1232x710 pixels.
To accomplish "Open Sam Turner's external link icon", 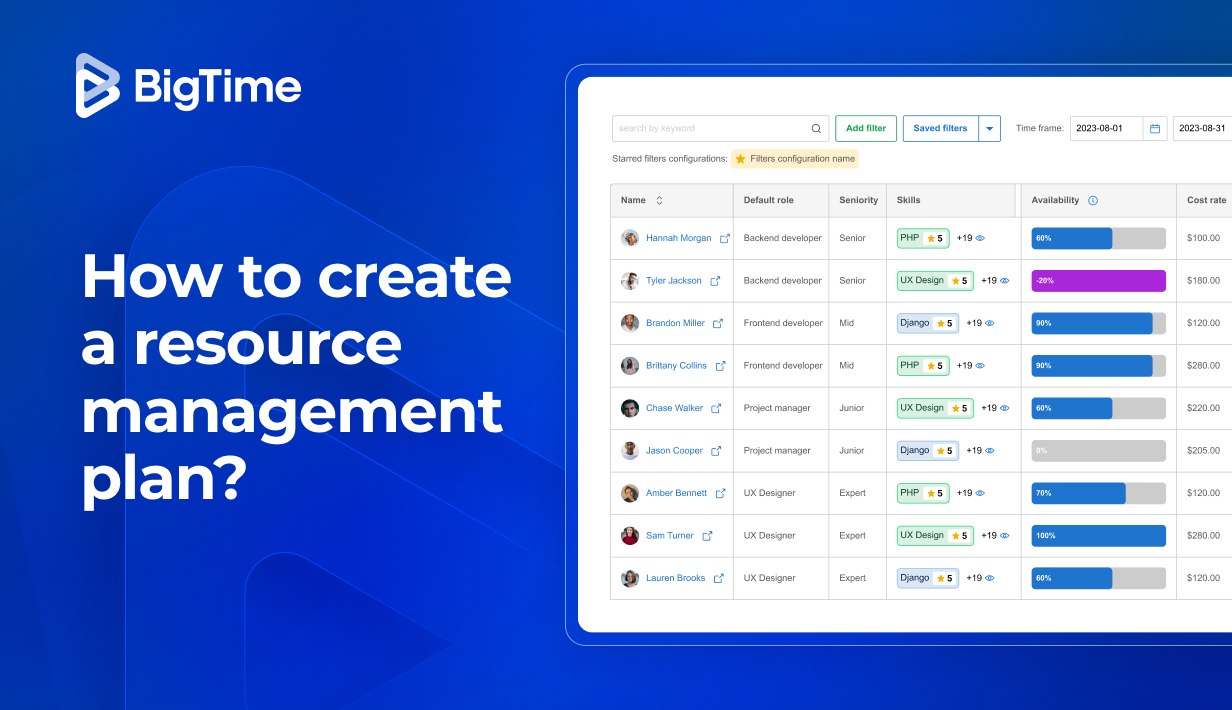I will pos(707,536).
